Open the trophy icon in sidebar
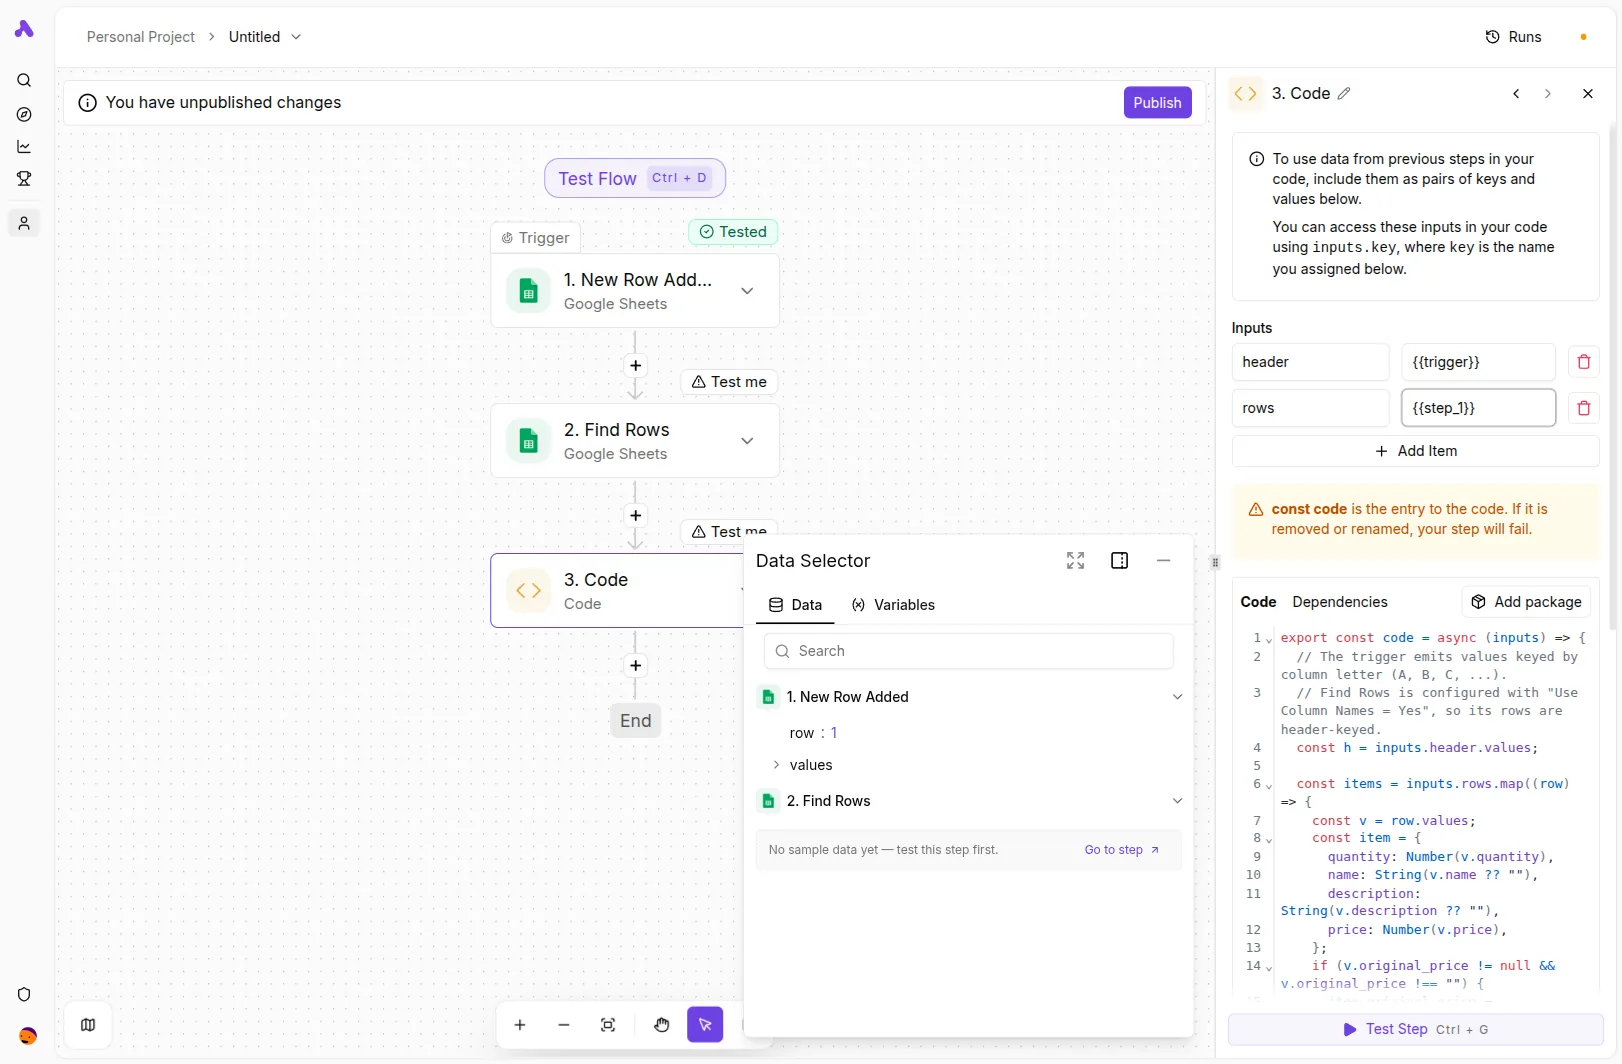The width and height of the screenshot is (1622, 1064). coord(24,179)
